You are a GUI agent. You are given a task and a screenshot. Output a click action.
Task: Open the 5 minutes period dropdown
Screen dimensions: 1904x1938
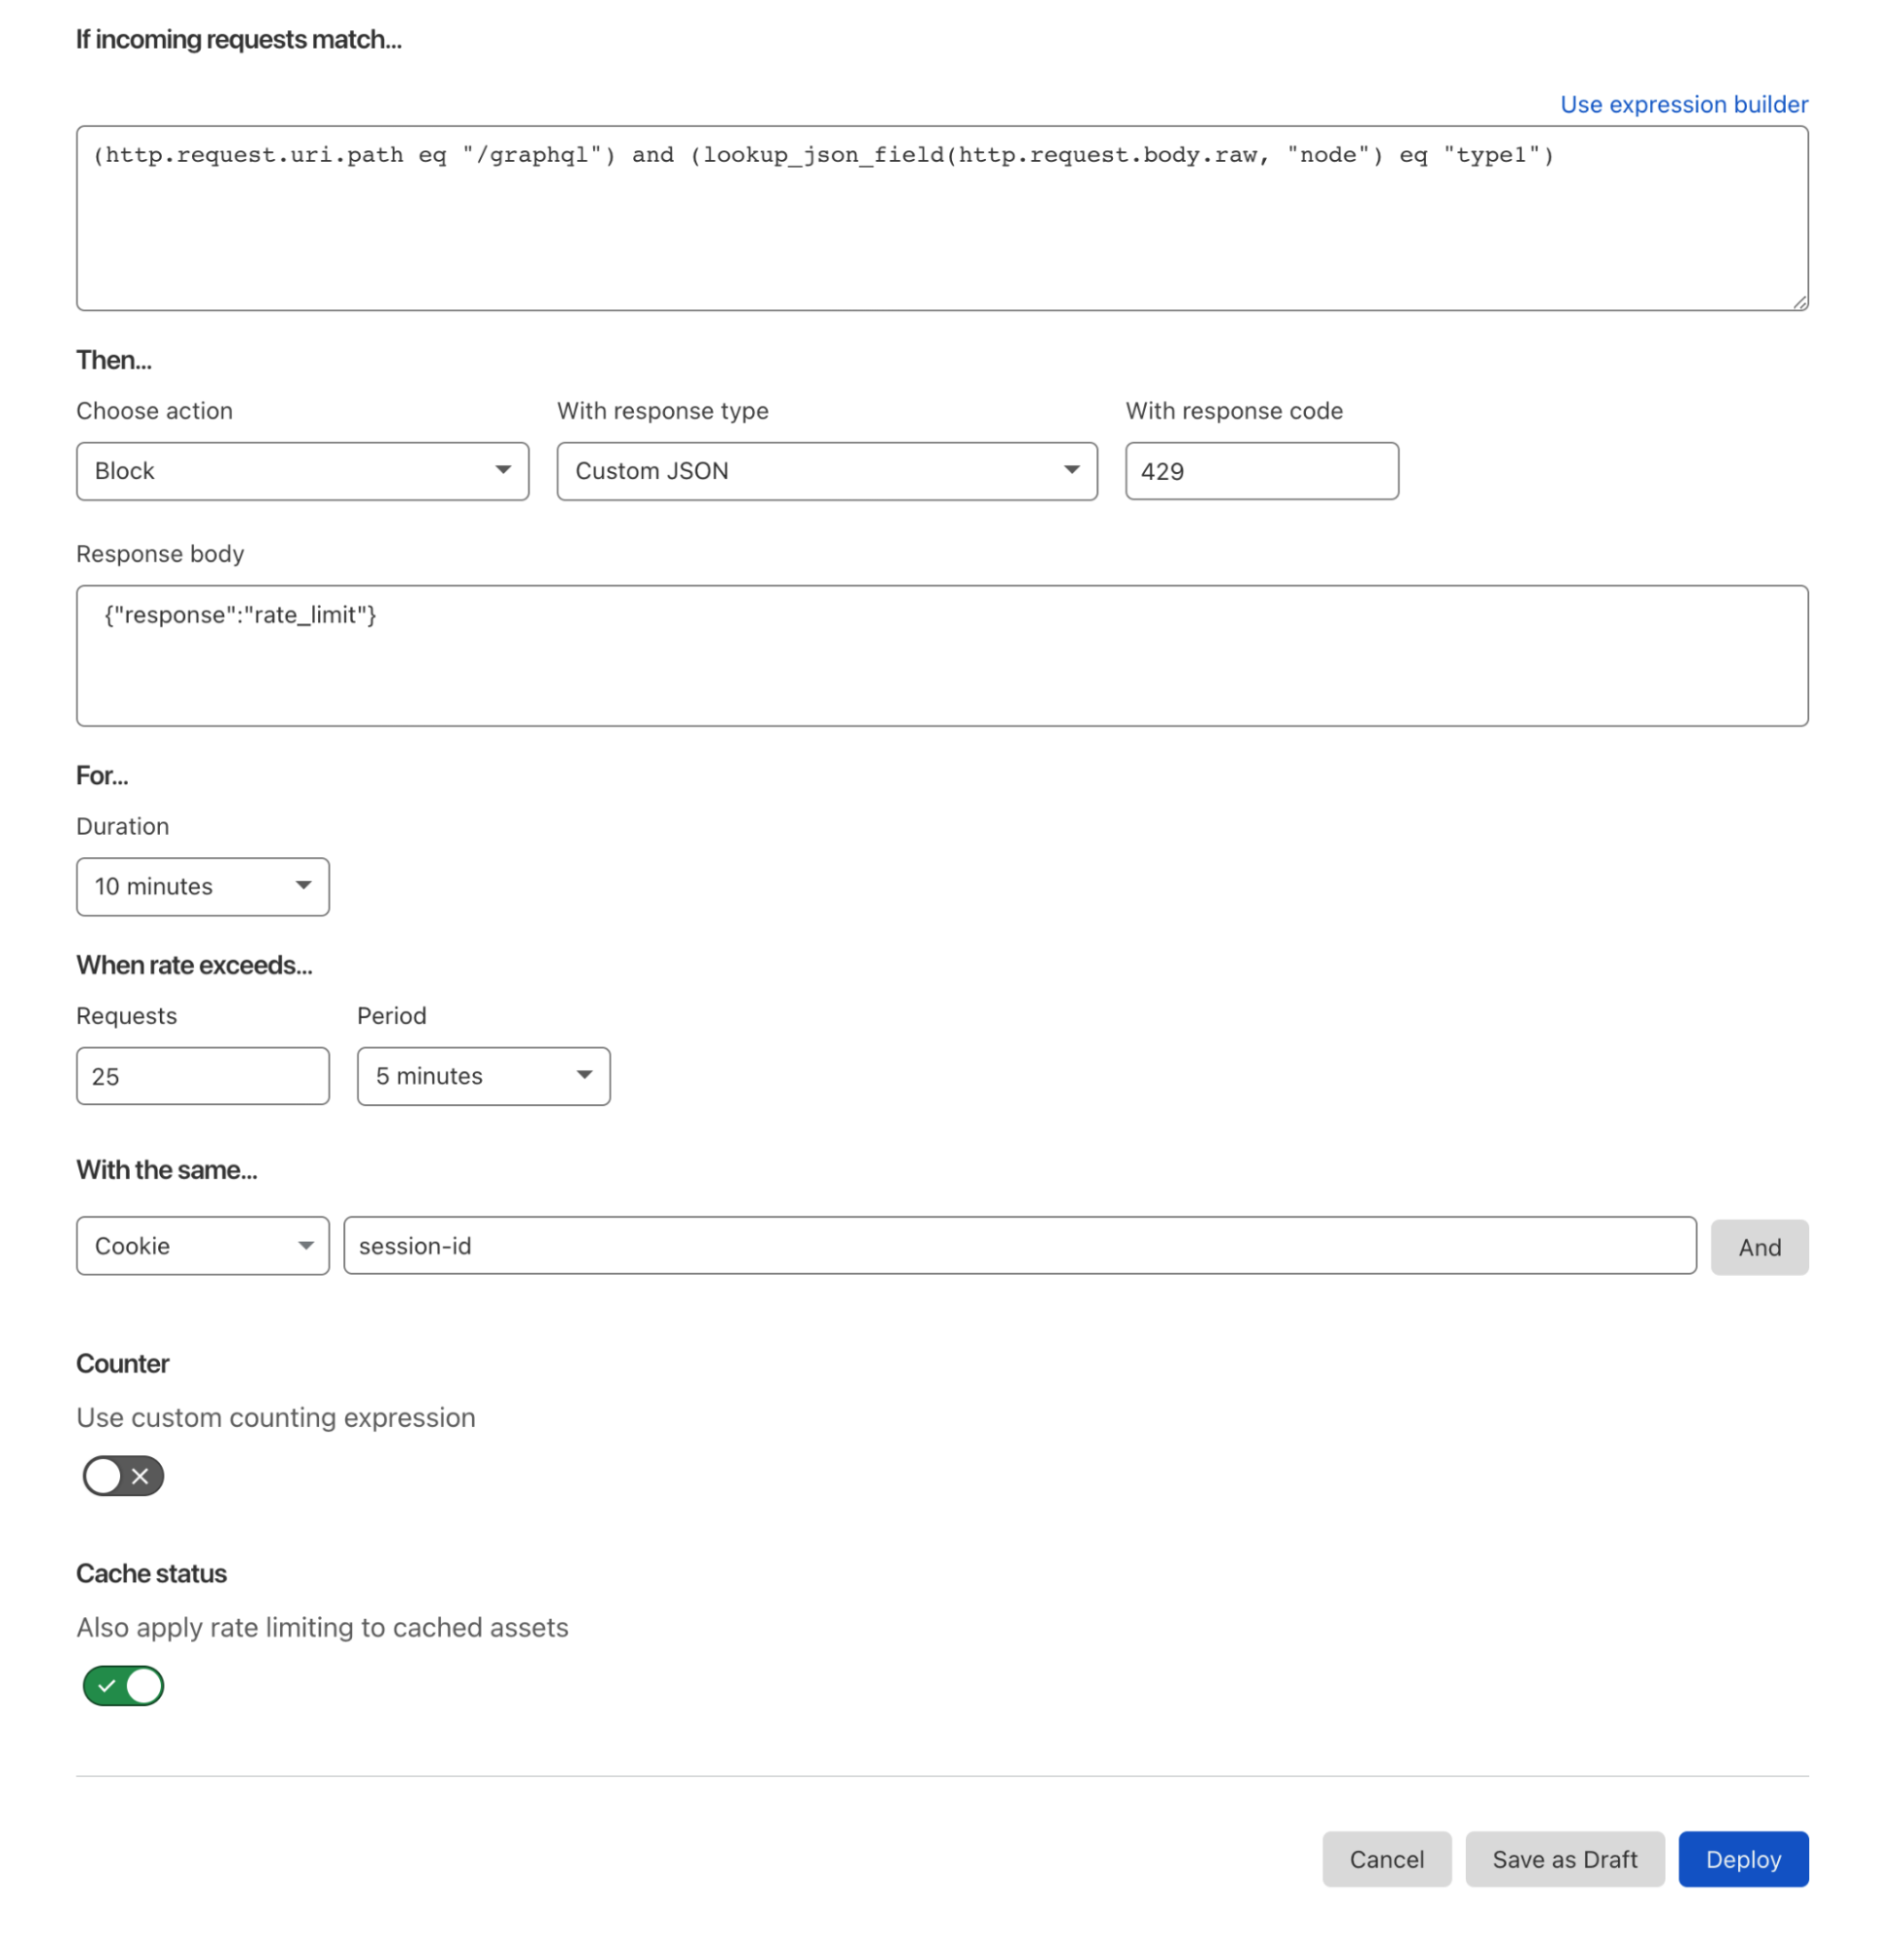click(484, 1076)
